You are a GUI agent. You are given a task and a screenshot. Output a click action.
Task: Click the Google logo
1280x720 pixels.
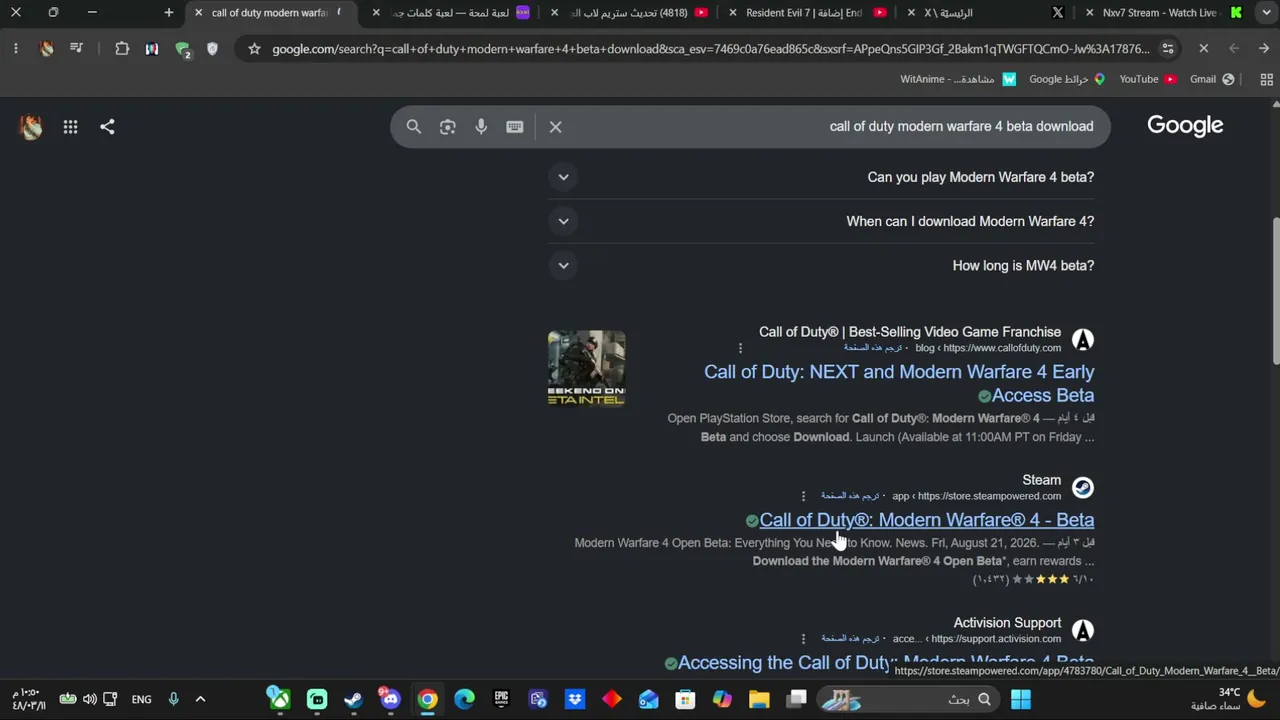click(x=1185, y=126)
